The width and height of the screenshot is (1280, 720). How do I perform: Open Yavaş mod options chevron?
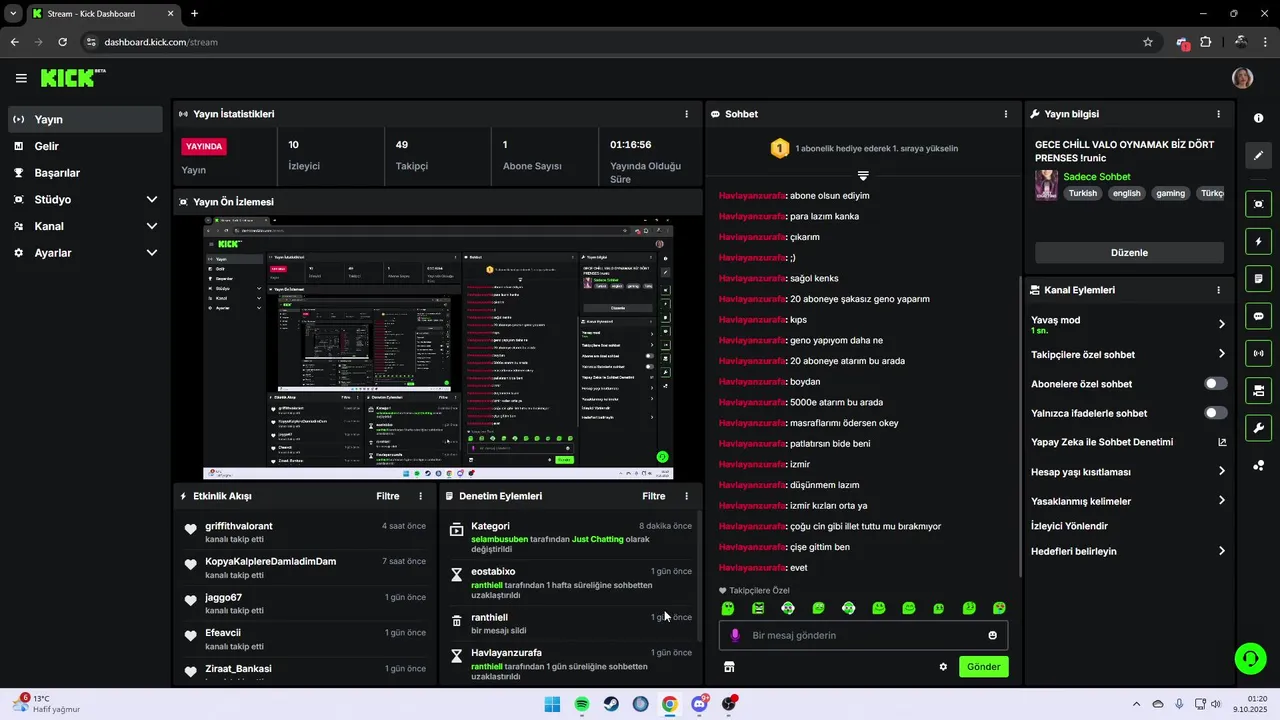click(1221, 324)
